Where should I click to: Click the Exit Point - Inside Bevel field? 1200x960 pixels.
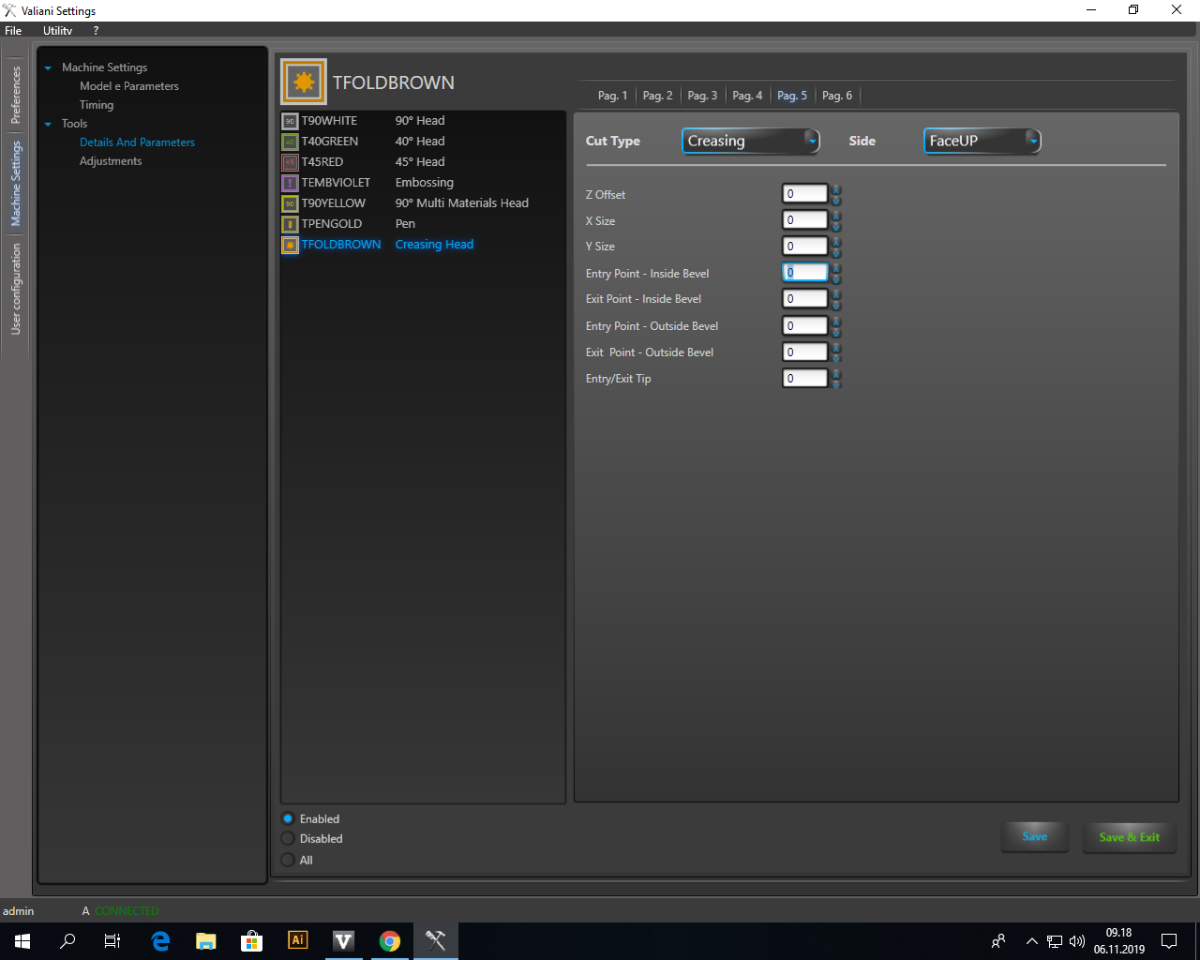[x=805, y=299]
